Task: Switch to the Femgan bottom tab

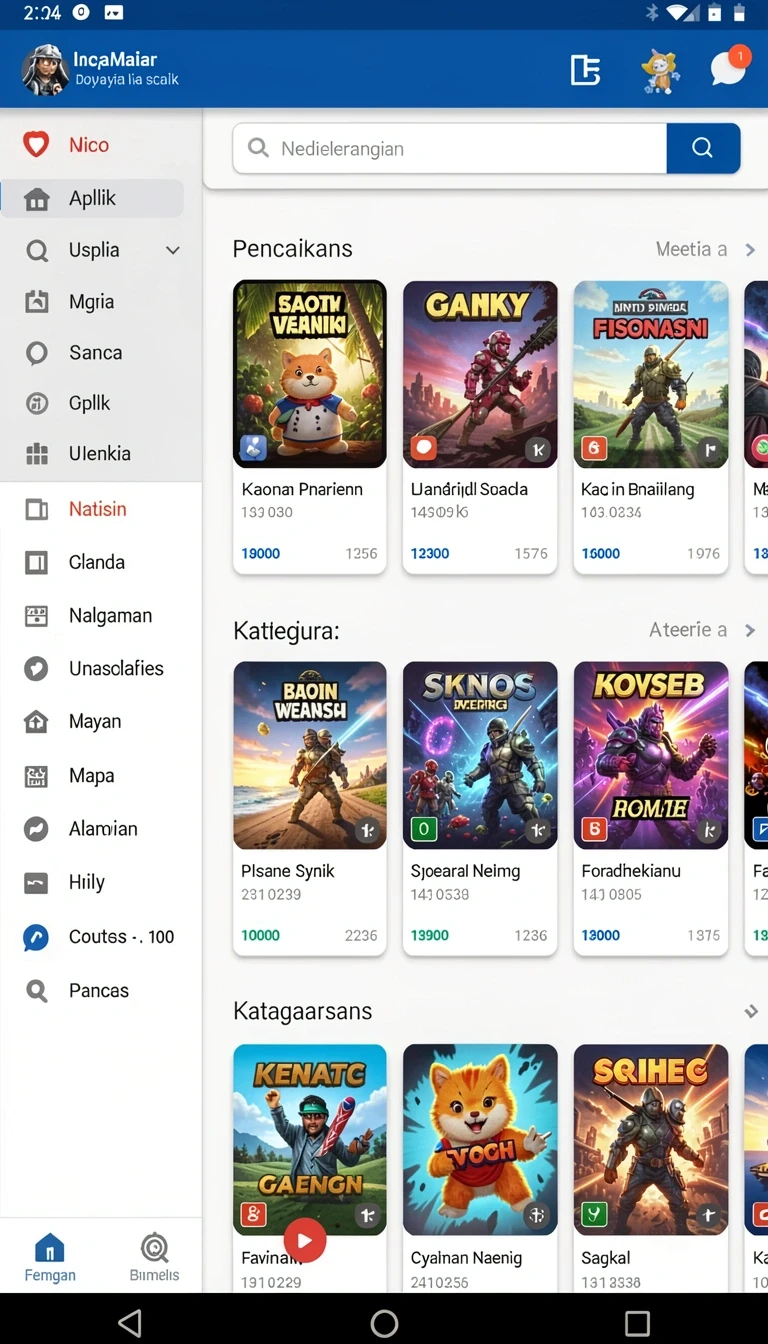Action: [x=50, y=1257]
